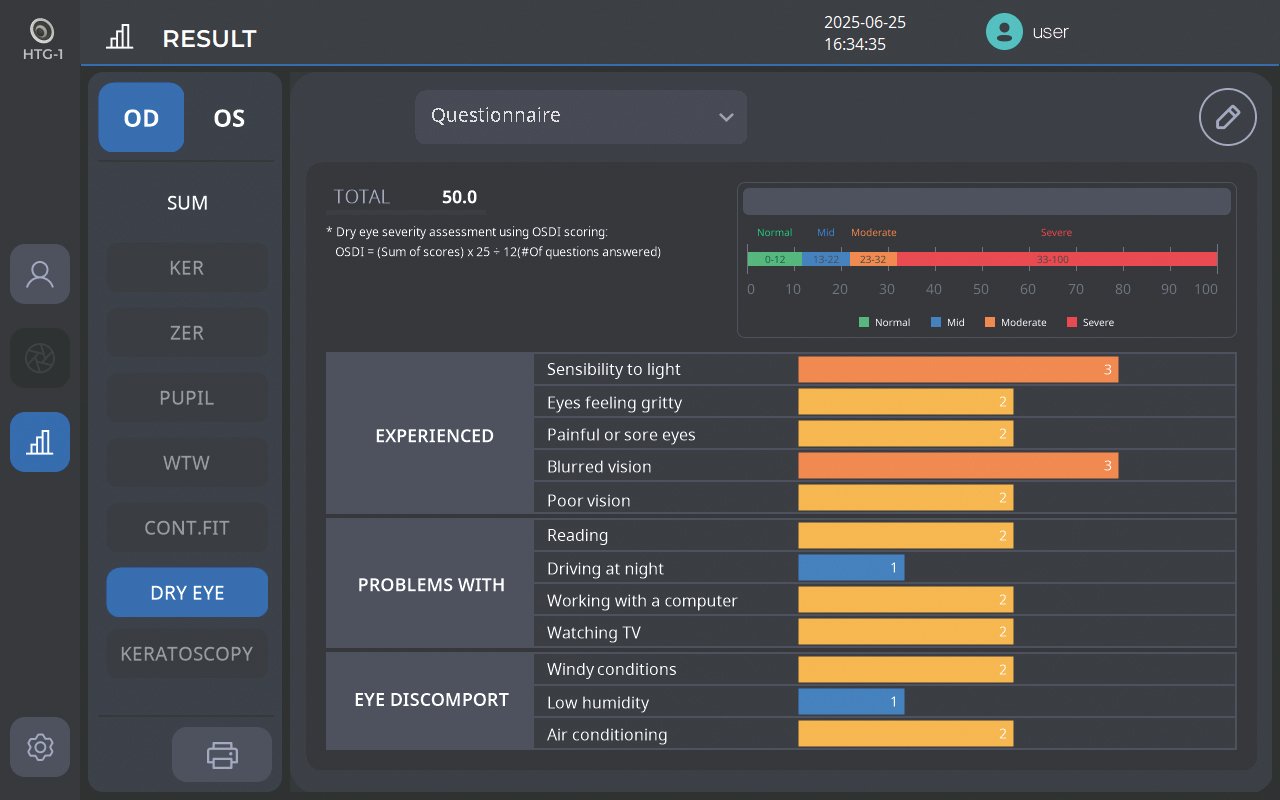Open the CONT.FIT section
Image resolution: width=1280 pixels, height=800 pixels.
coord(187,528)
